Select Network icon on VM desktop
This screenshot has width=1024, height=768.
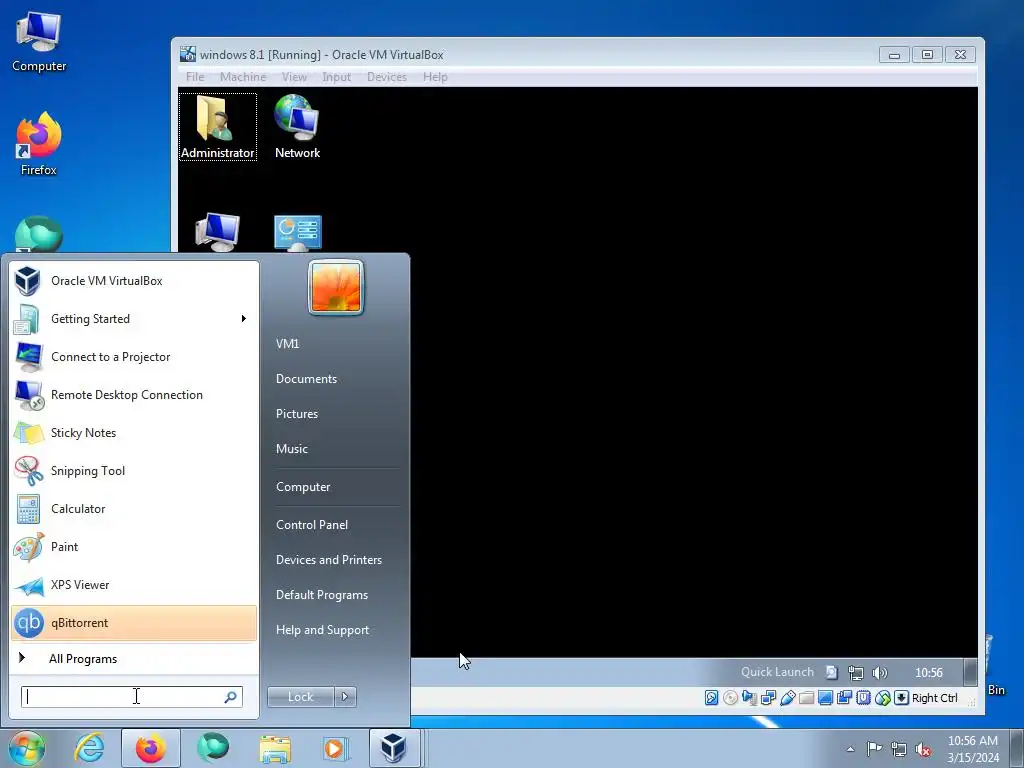(297, 127)
